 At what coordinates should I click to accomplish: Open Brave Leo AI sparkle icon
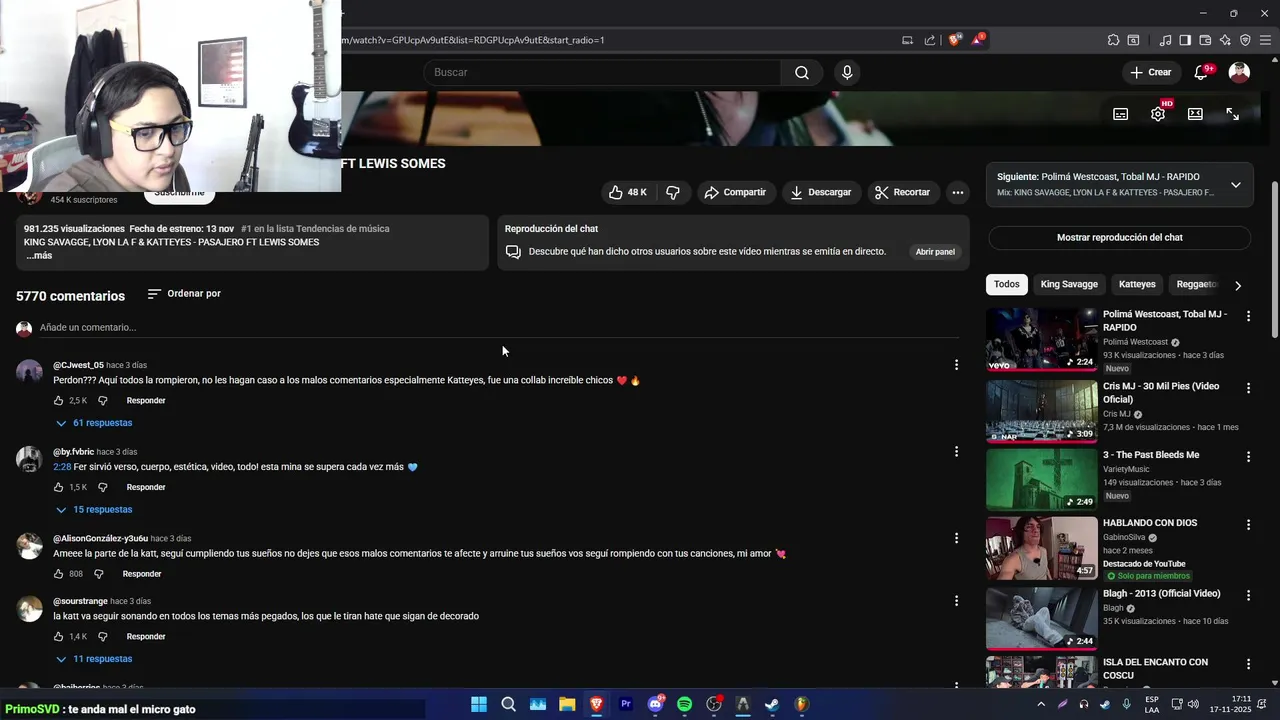[1225, 40]
